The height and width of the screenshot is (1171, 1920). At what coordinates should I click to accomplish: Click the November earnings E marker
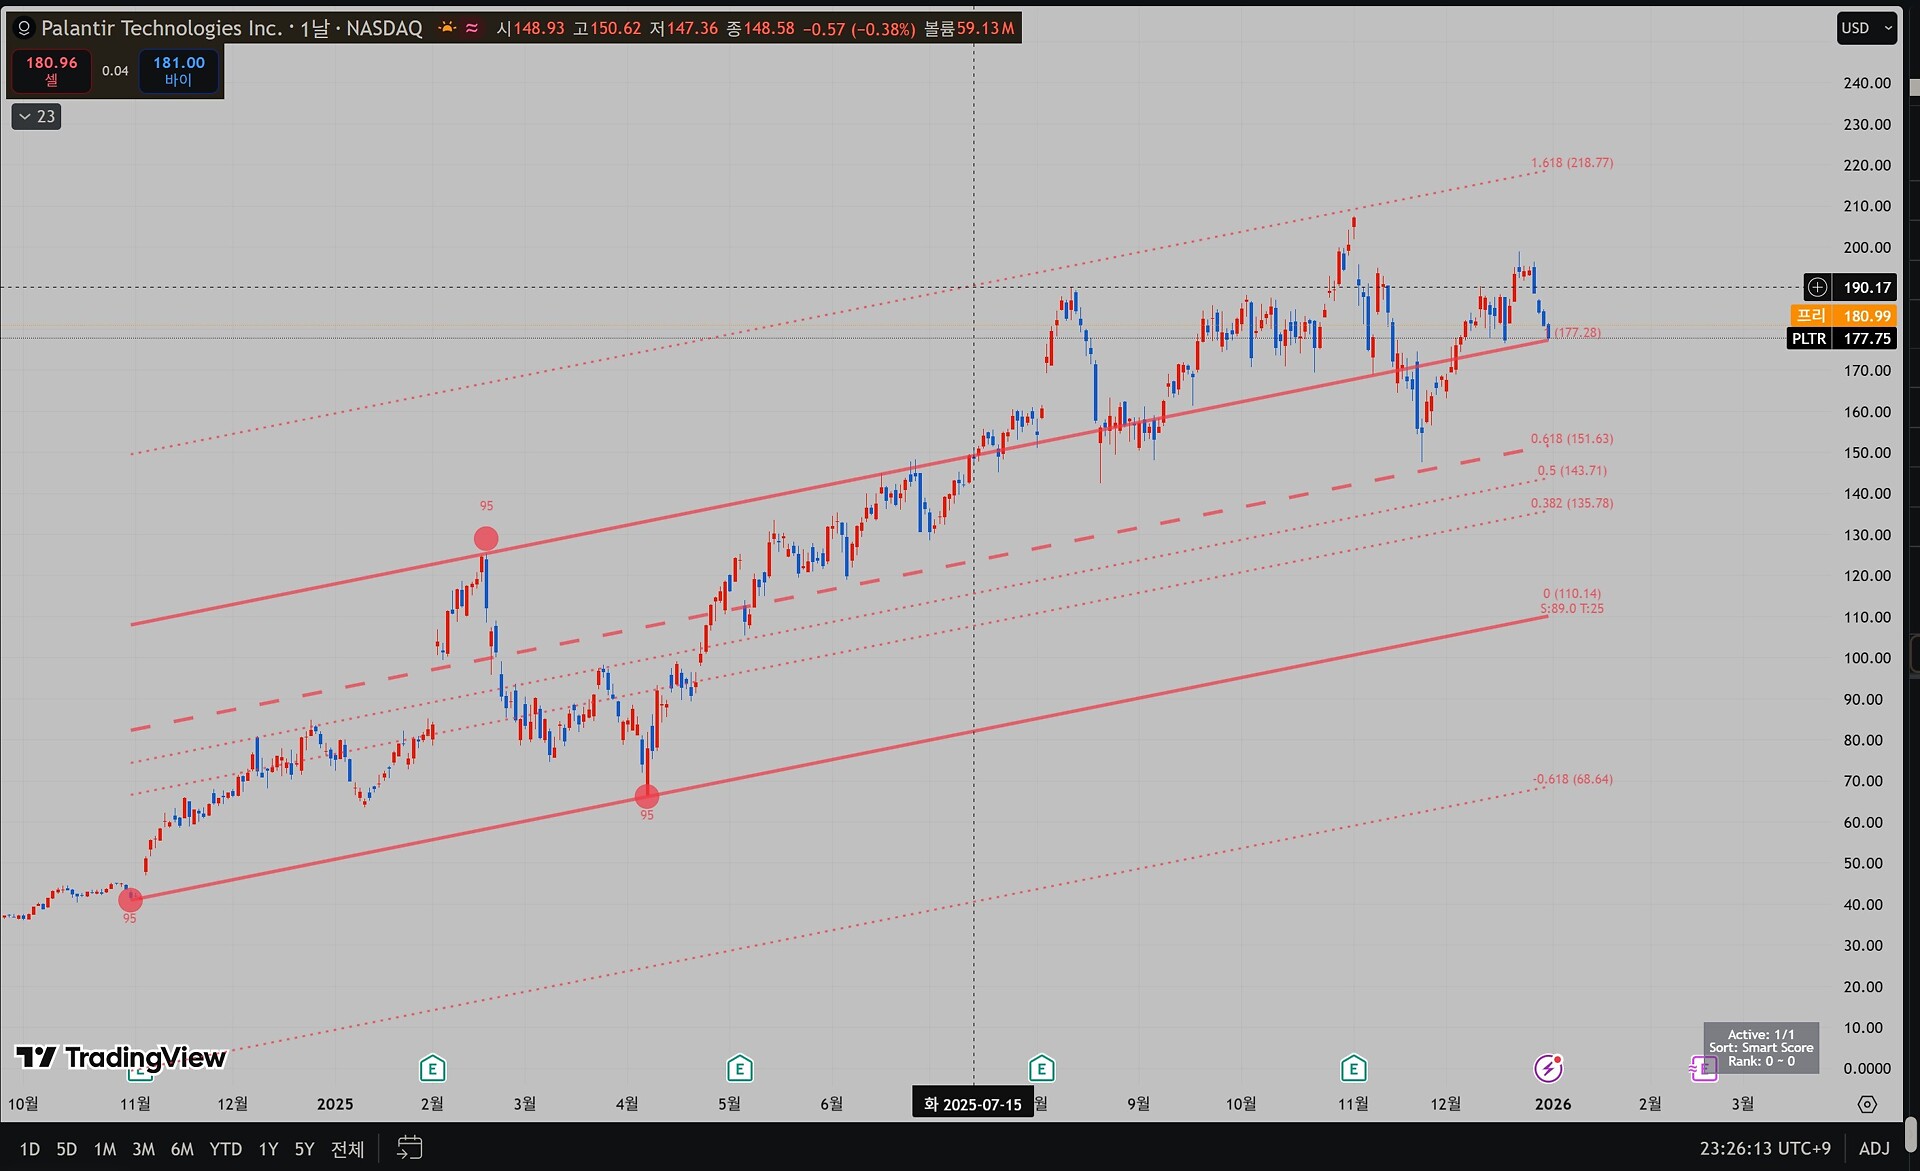tap(1353, 1068)
